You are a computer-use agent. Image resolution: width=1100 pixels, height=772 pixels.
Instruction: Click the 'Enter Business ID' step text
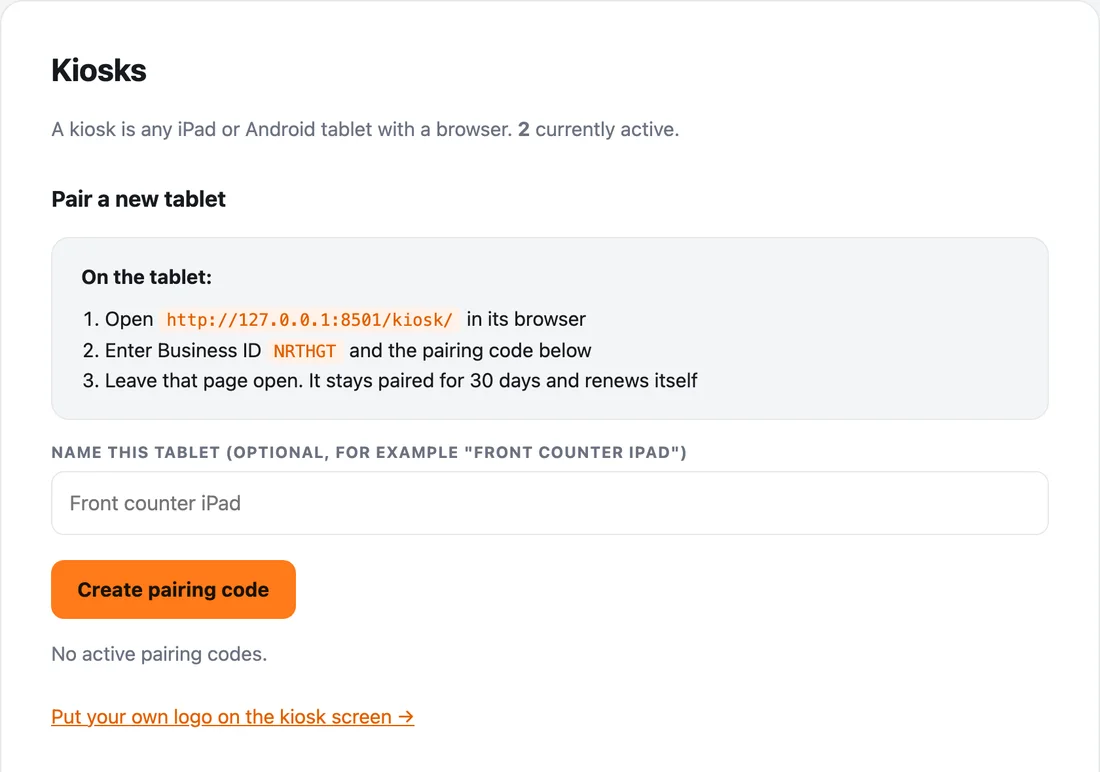click(x=182, y=350)
